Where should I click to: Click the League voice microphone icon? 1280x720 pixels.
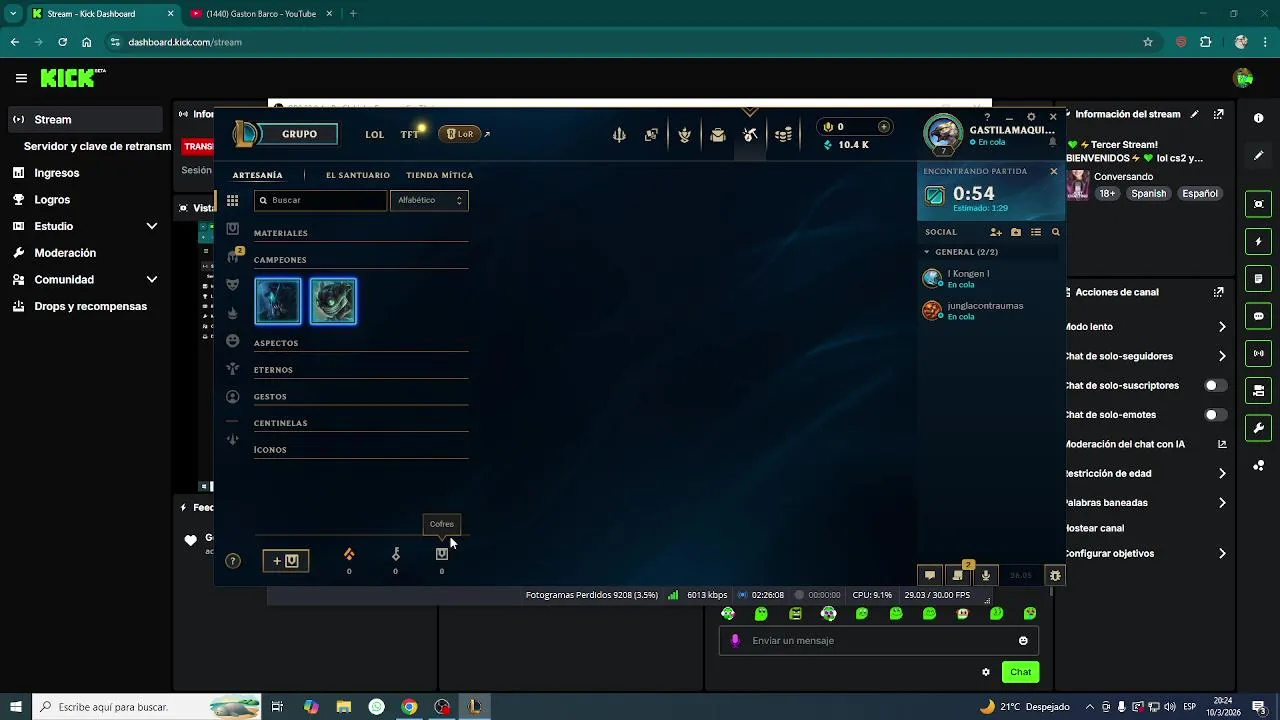tap(986, 575)
